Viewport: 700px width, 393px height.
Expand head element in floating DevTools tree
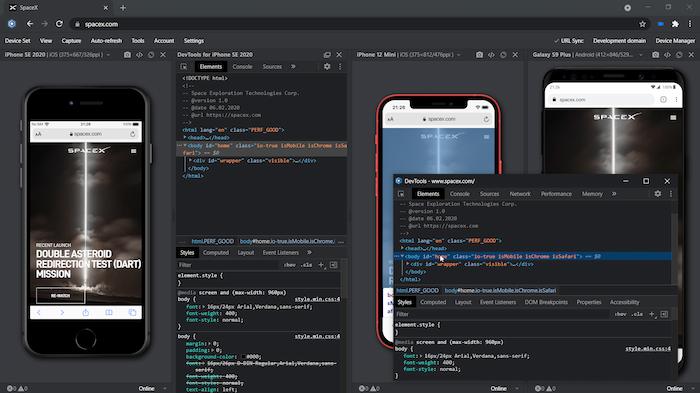coord(402,248)
